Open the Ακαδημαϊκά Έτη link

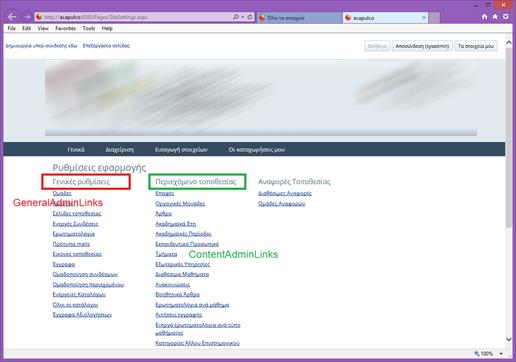(176, 224)
